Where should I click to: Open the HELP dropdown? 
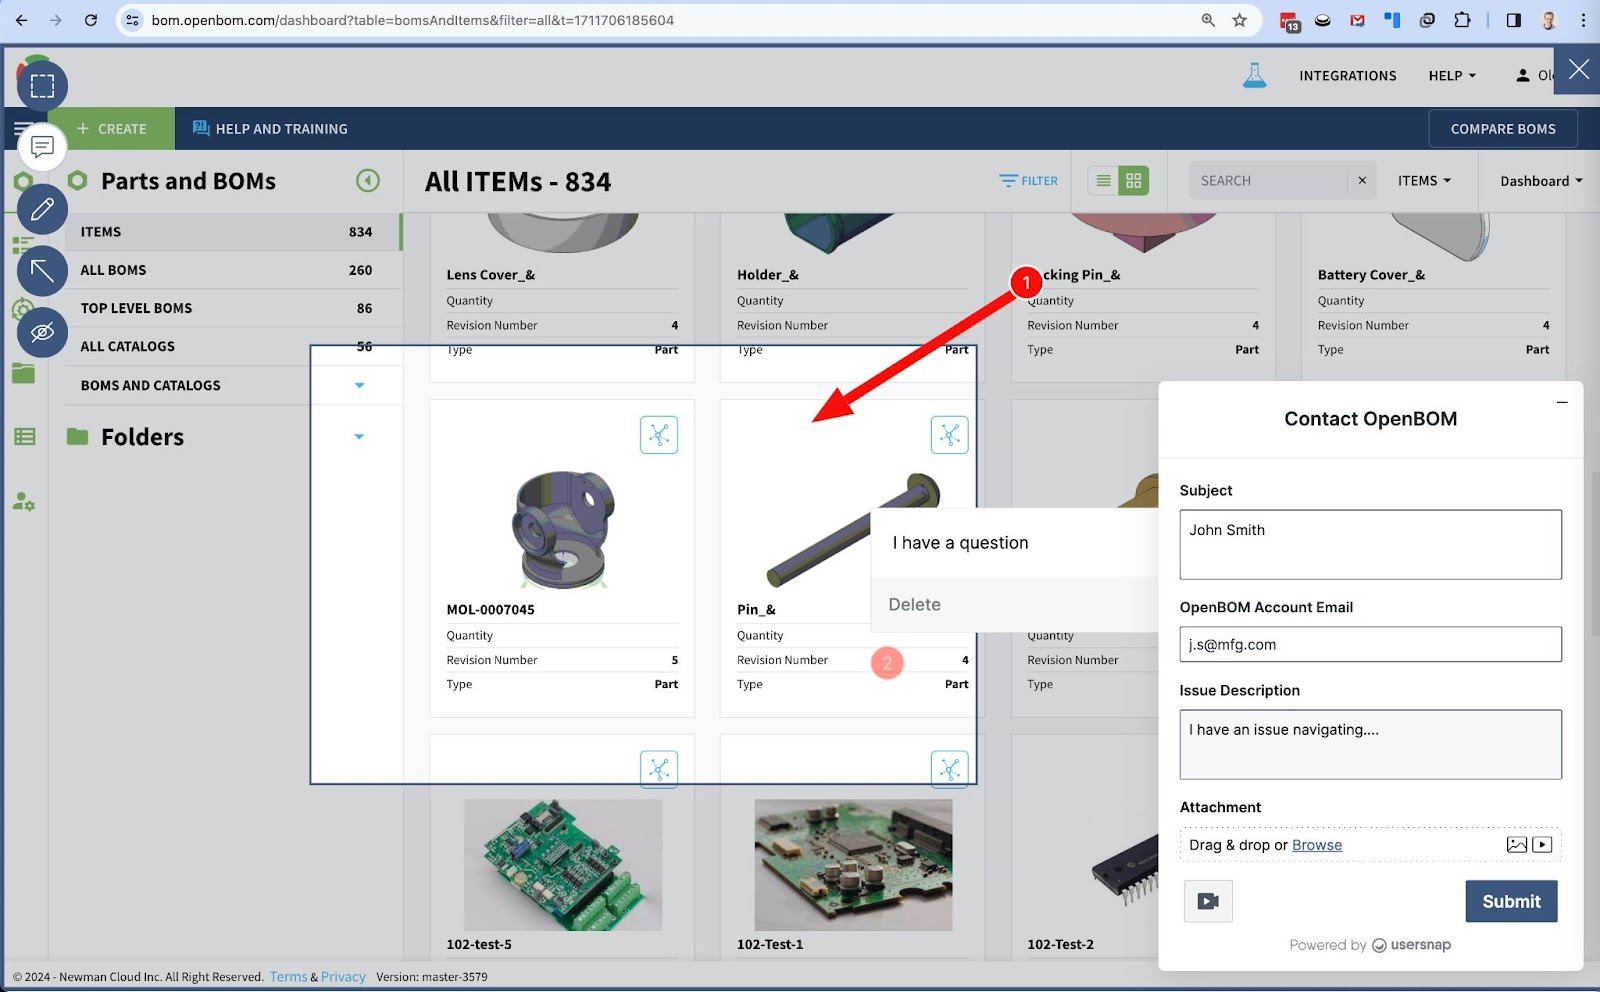(x=1452, y=76)
